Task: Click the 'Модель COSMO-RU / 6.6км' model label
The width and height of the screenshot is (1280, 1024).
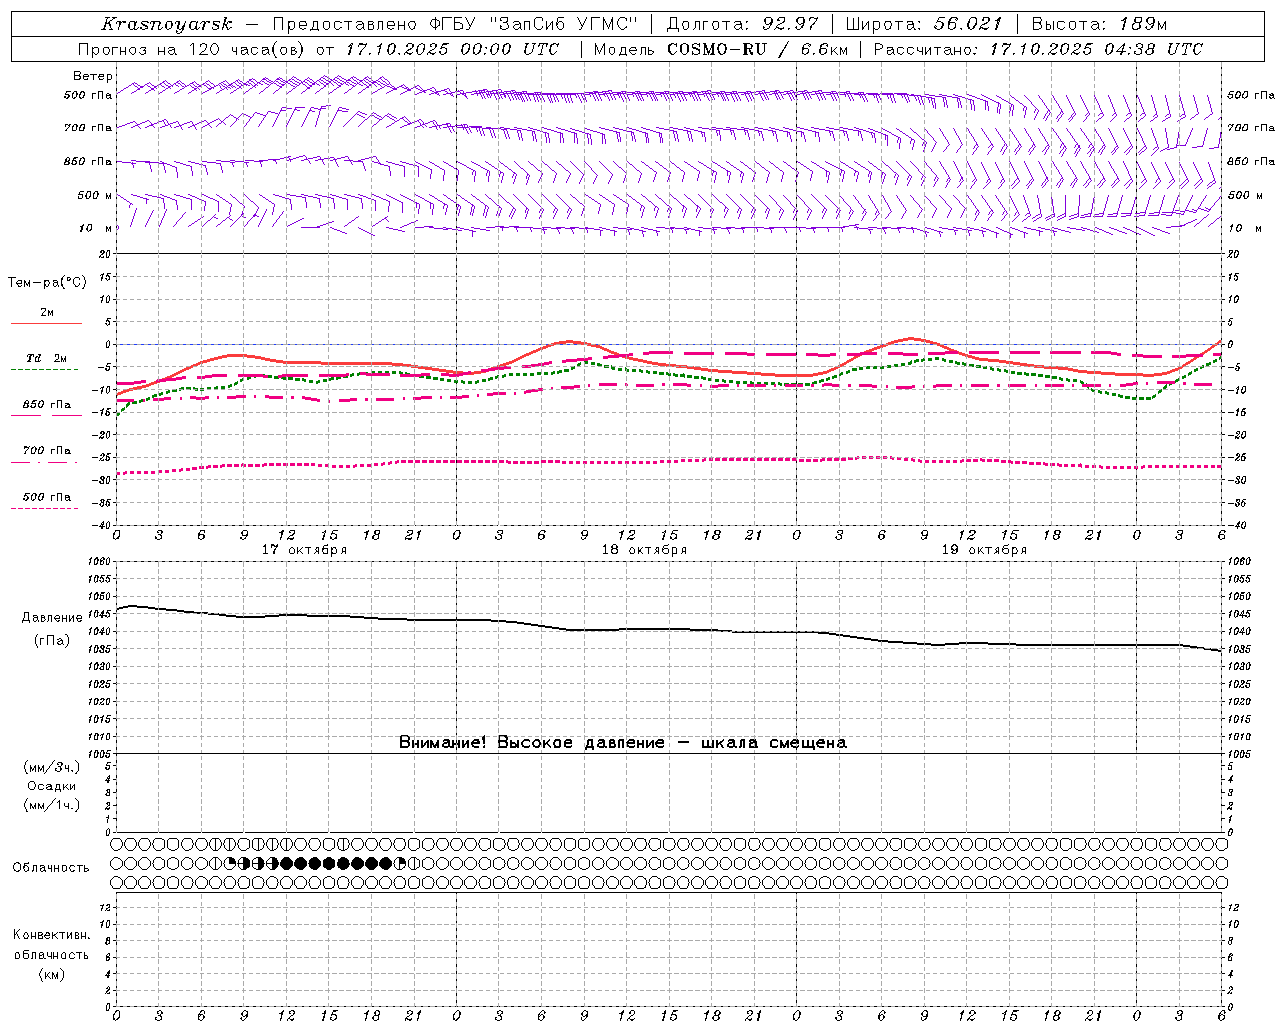Action: [x=720, y=49]
